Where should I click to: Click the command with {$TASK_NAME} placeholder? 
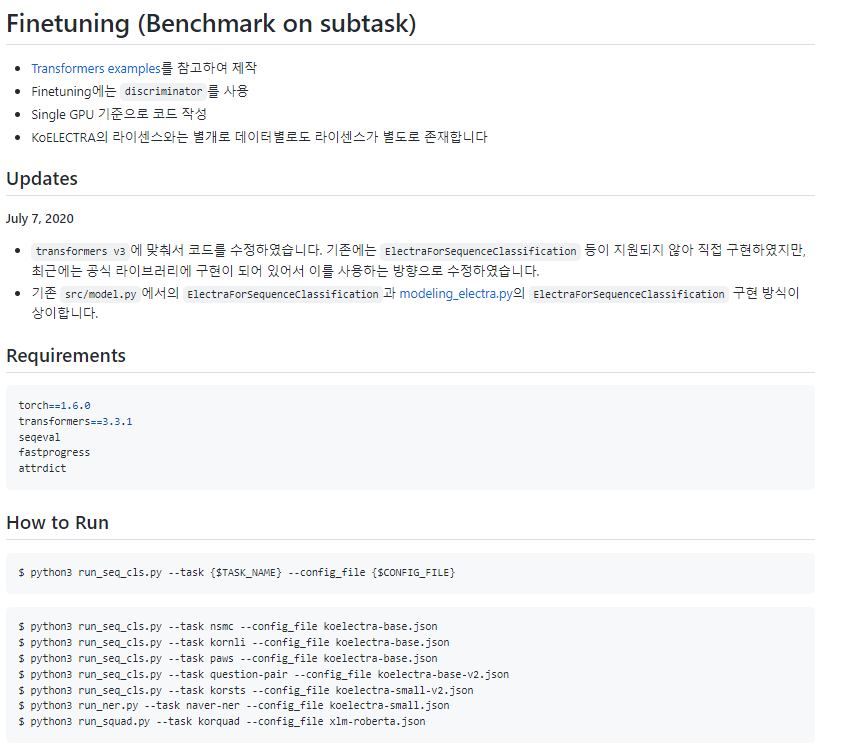click(237, 573)
